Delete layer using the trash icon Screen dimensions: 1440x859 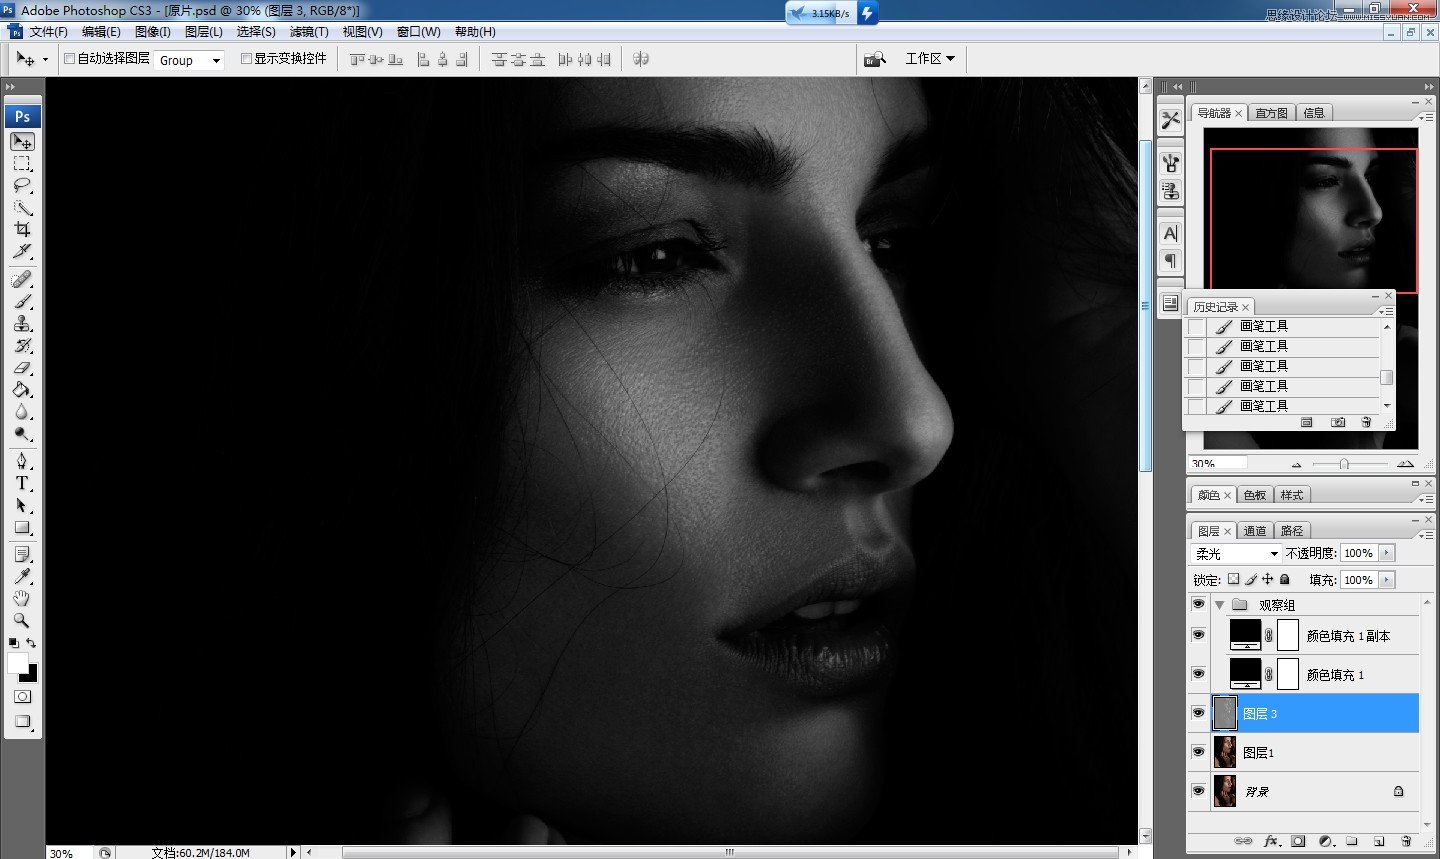pos(1406,841)
